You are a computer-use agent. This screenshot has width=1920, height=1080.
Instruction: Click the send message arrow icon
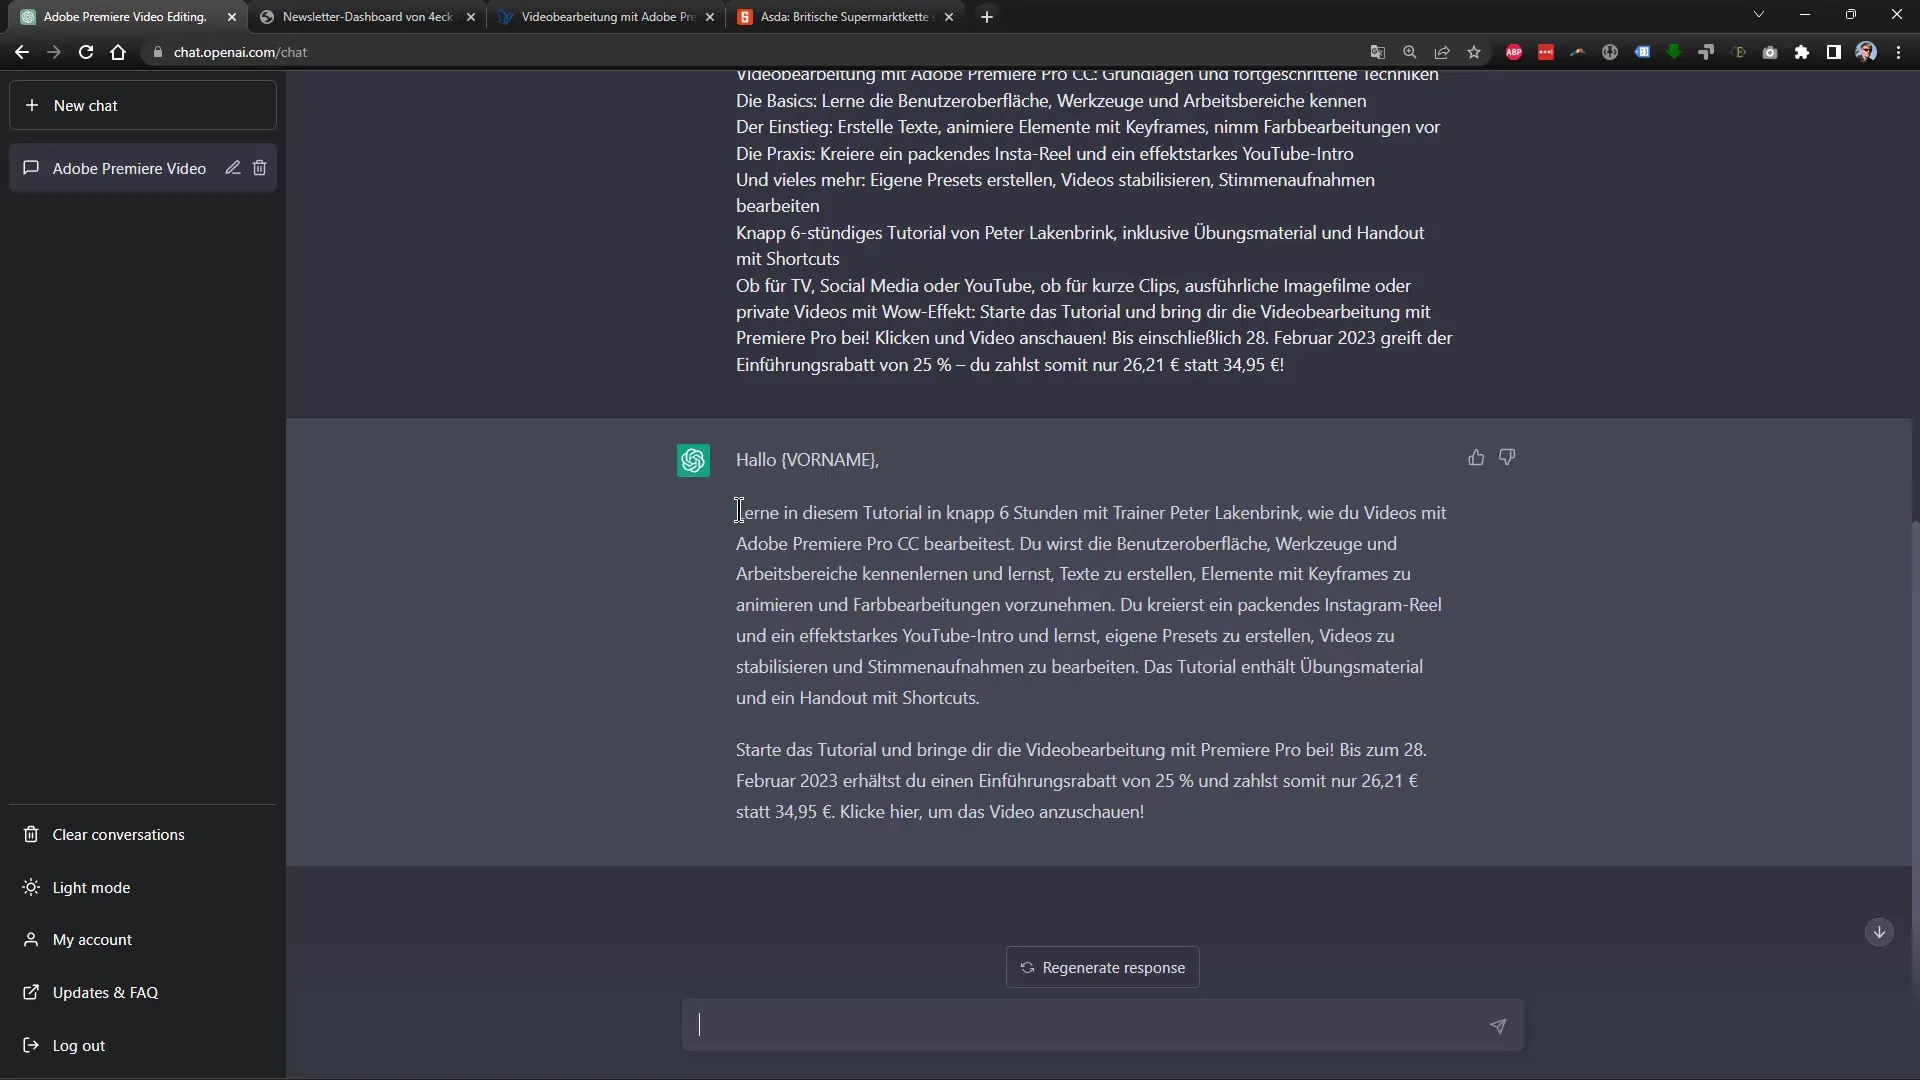[1502, 1029]
